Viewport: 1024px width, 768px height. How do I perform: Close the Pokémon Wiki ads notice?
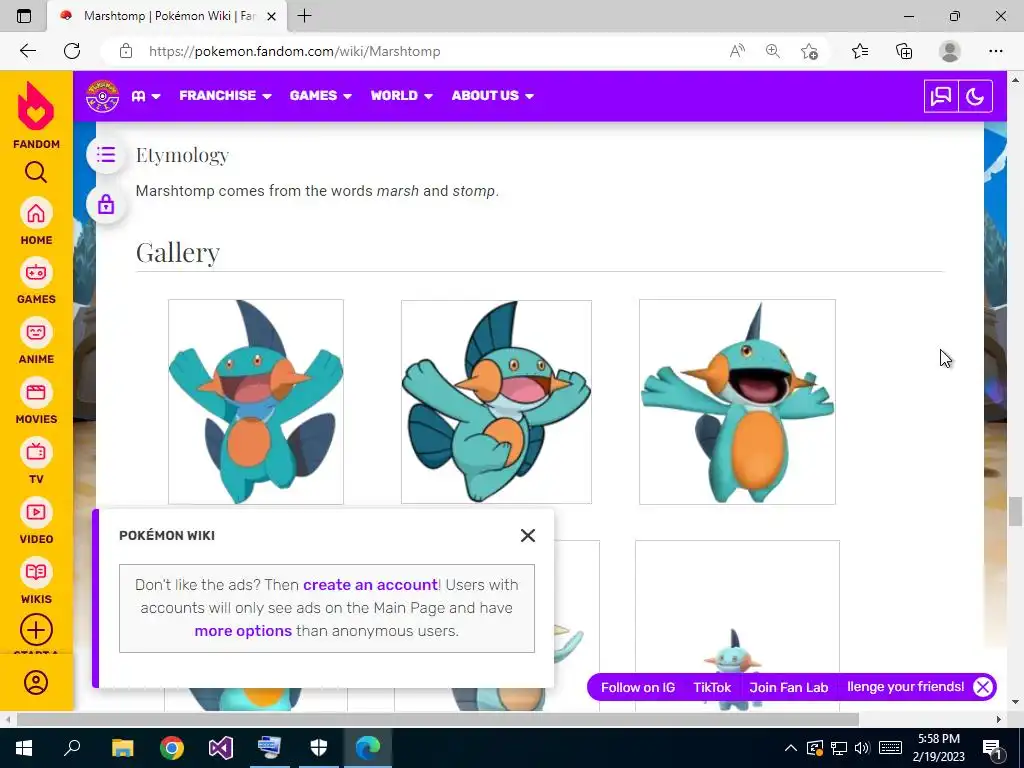[x=528, y=536]
